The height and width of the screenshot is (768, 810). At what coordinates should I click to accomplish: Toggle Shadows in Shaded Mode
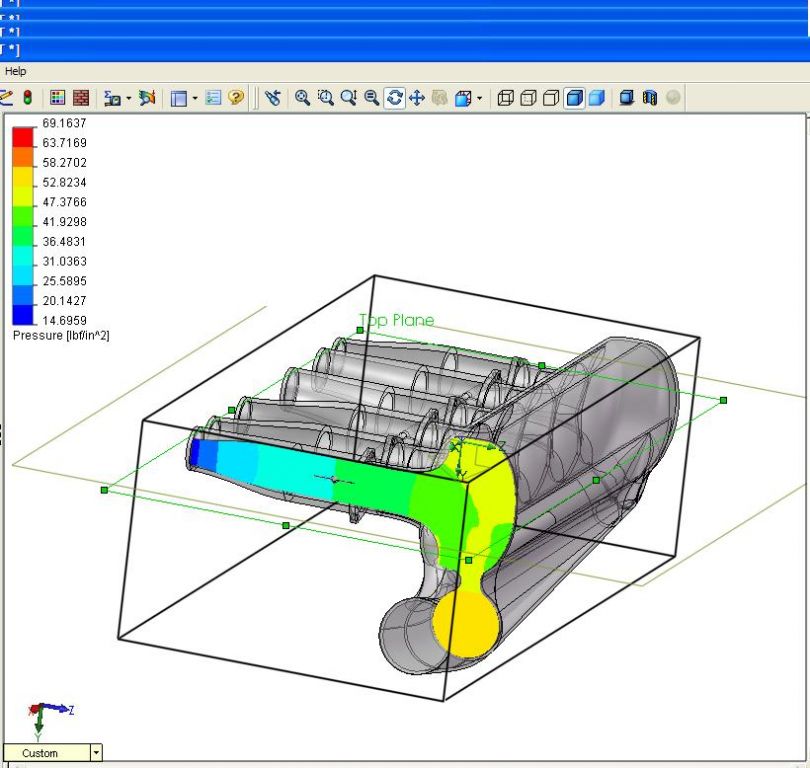[627, 98]
